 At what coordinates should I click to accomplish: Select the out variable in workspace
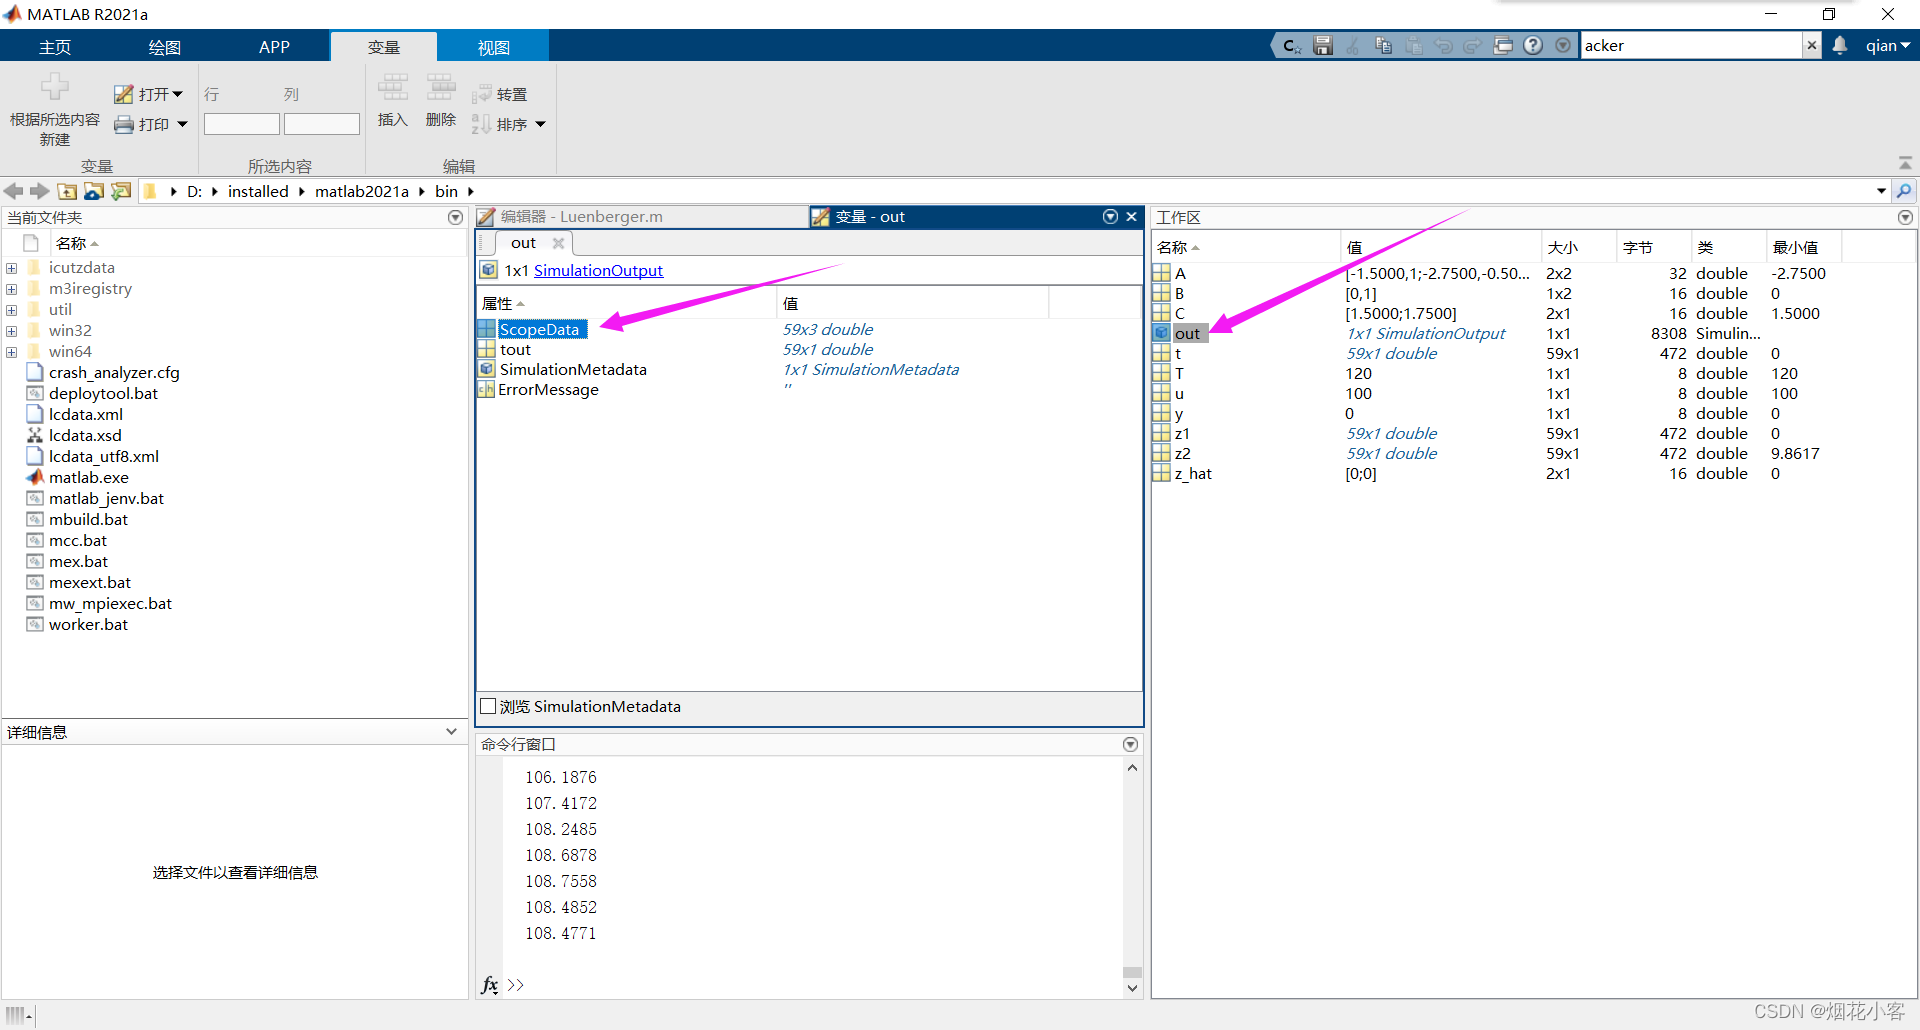[x=1187, y=333]
